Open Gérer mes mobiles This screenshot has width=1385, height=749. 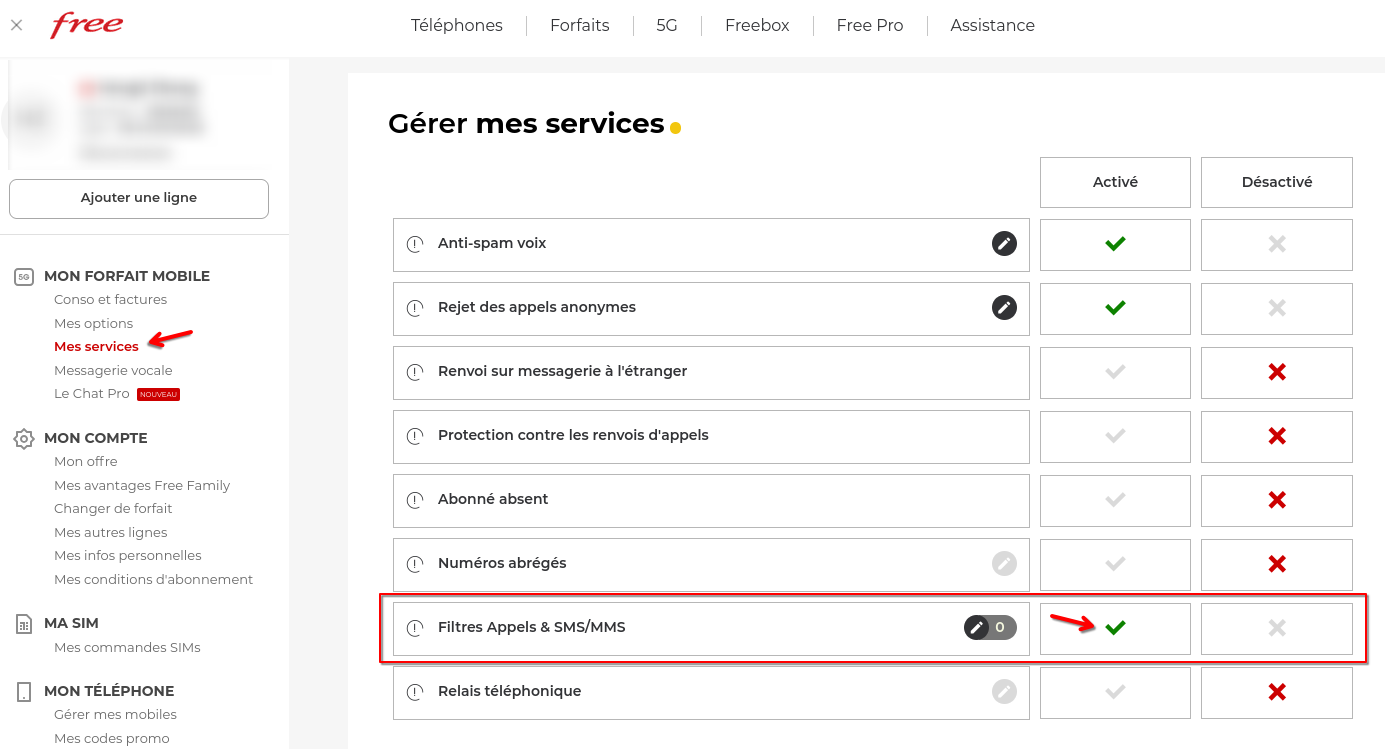115,715
